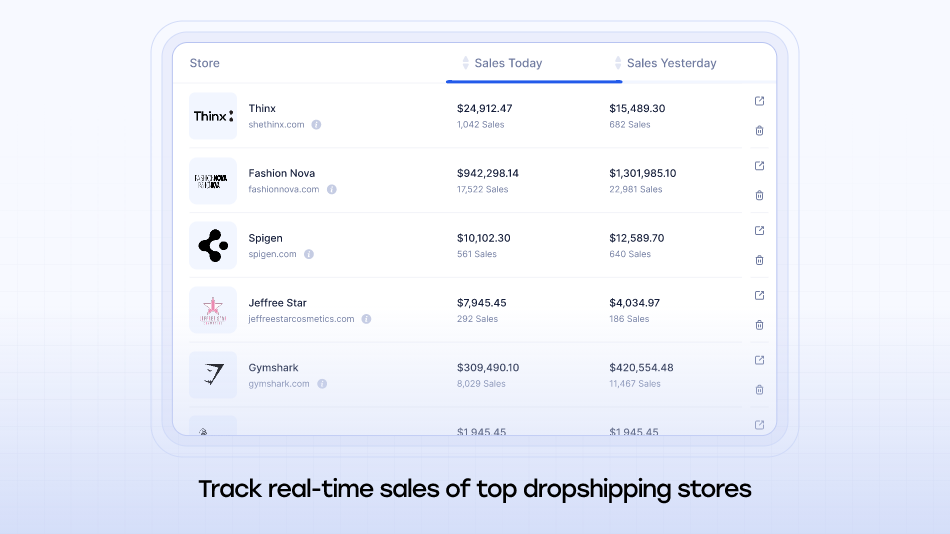
Task: Delete the Thinx store row
Action: pyautogui.click(x=759, y=130)
